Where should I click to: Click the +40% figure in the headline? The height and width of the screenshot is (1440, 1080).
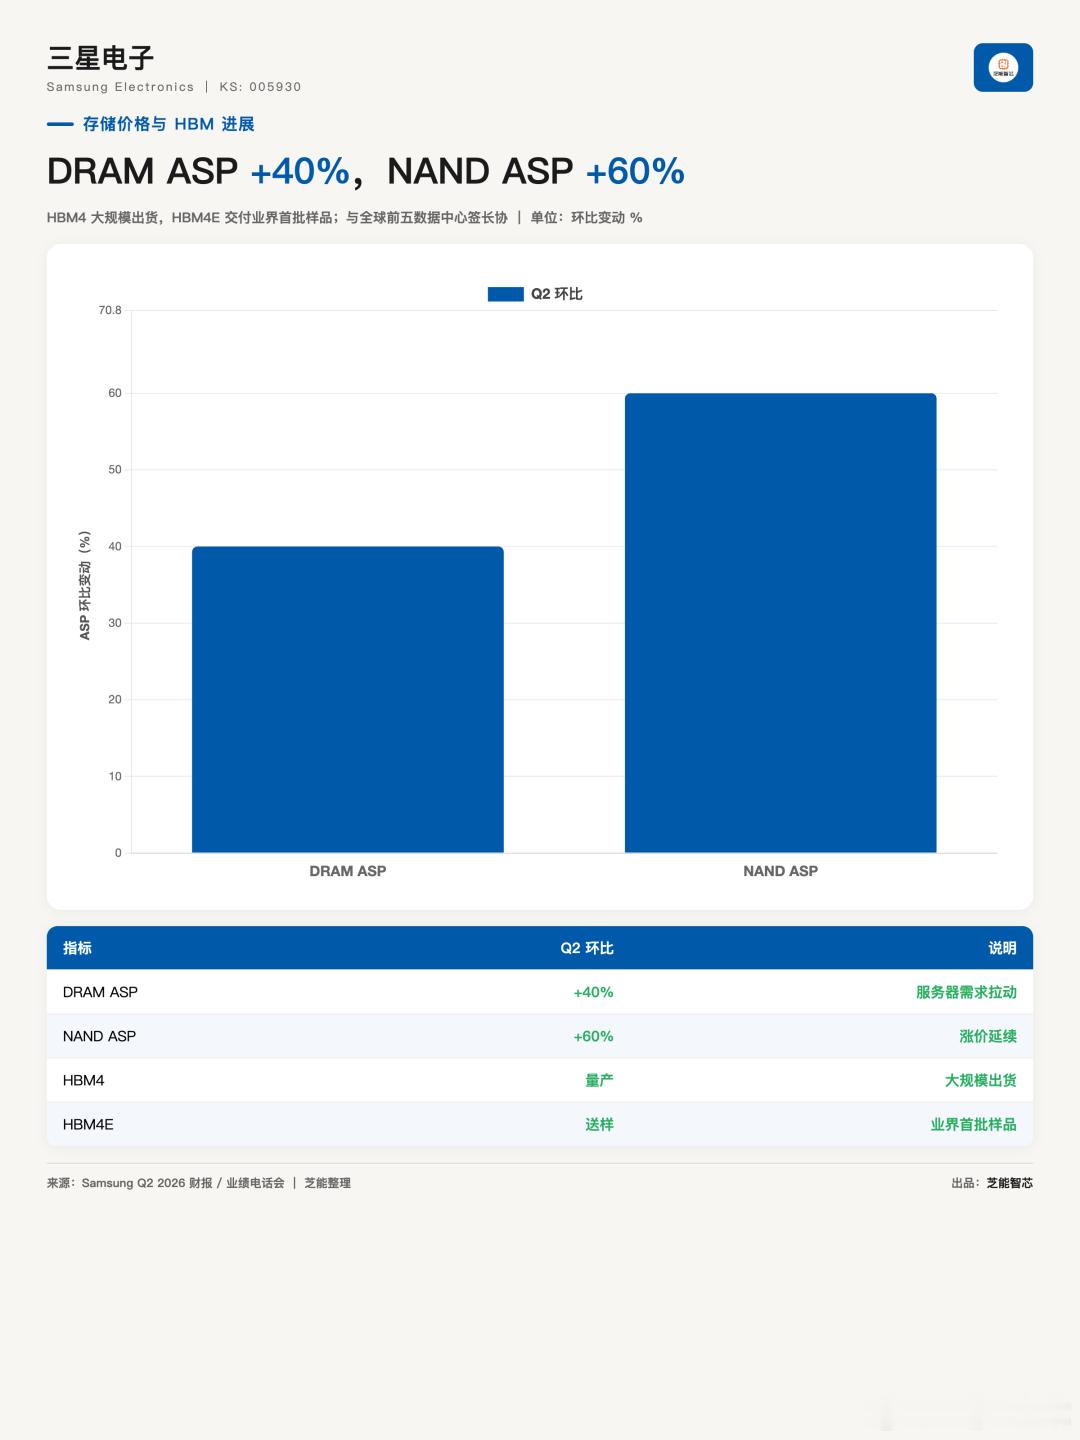(300, 171)
